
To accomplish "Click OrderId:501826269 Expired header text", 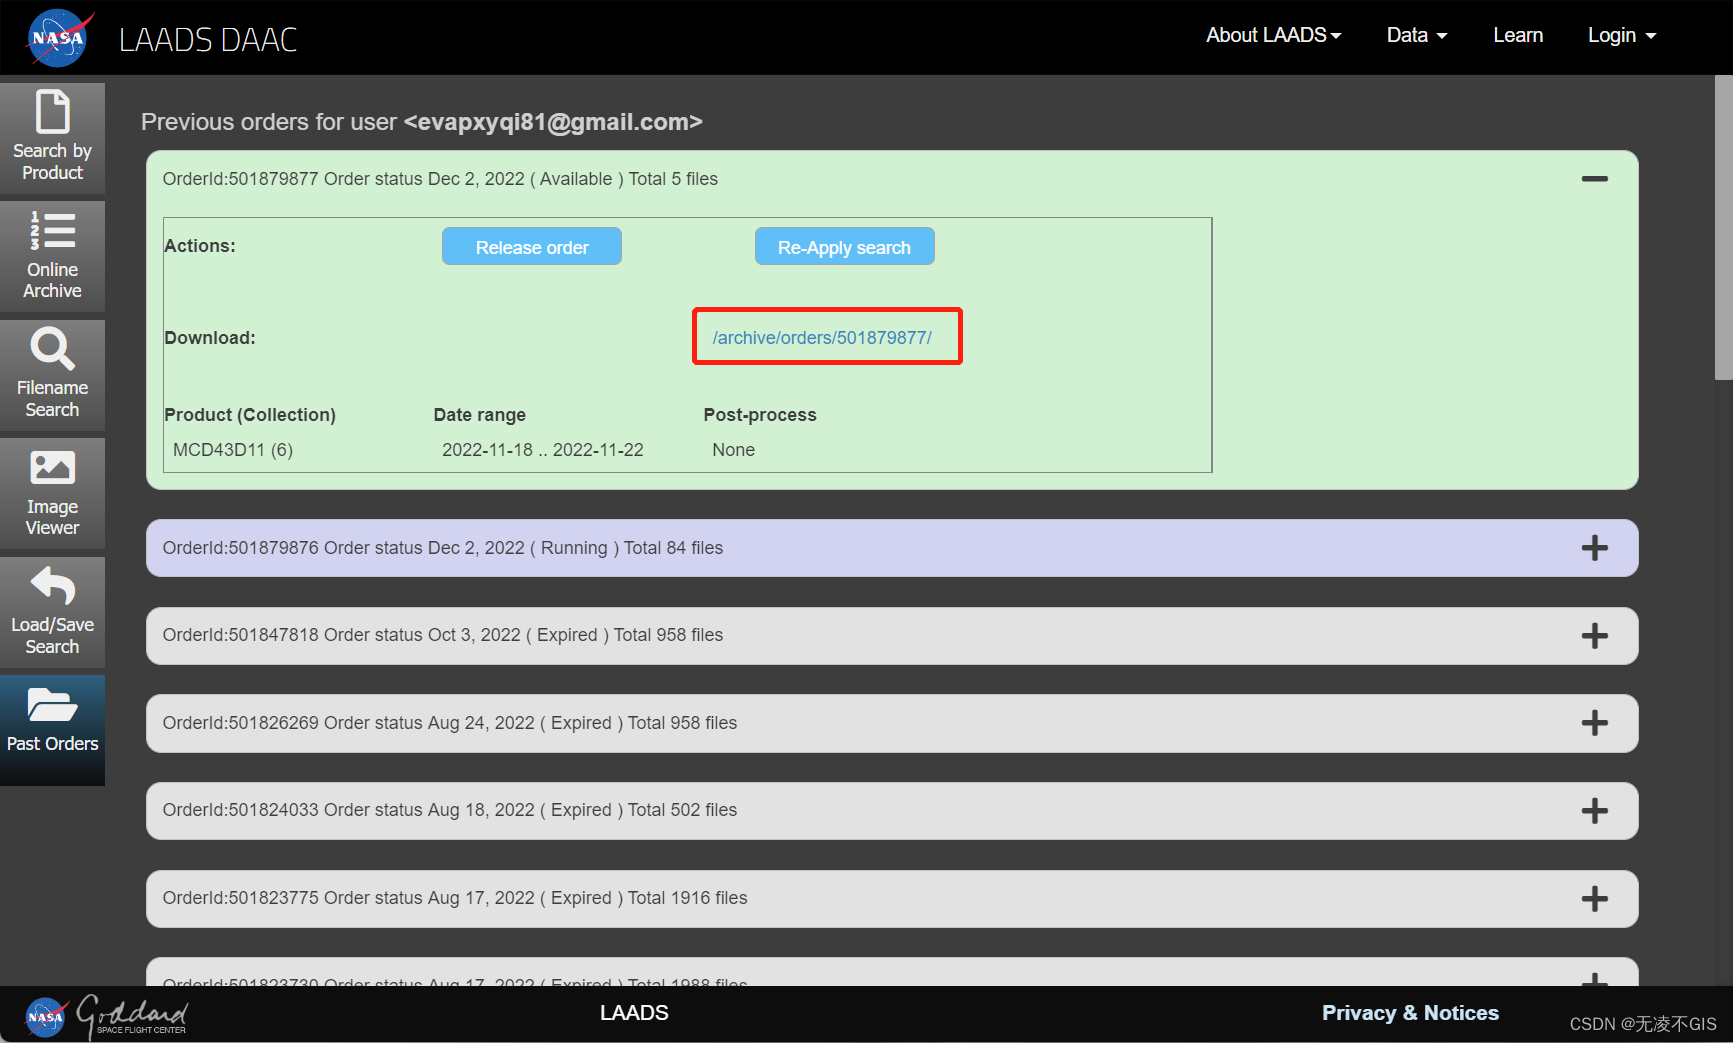I will pos(449,723).
